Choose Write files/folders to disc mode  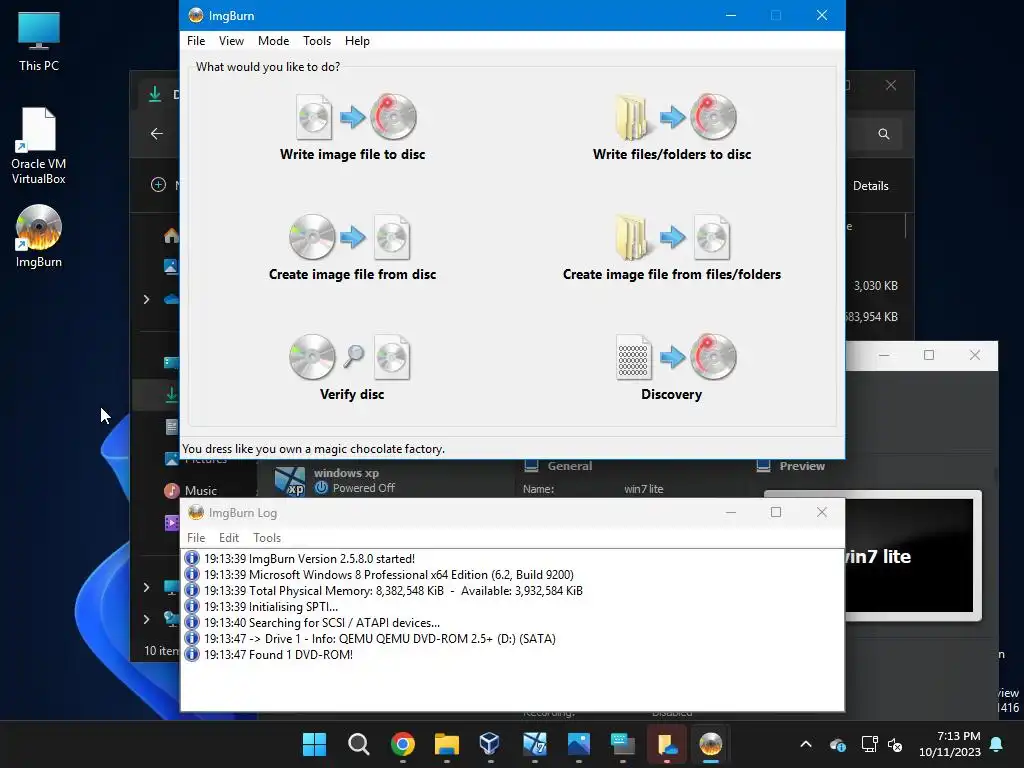[x=672, y=127]
